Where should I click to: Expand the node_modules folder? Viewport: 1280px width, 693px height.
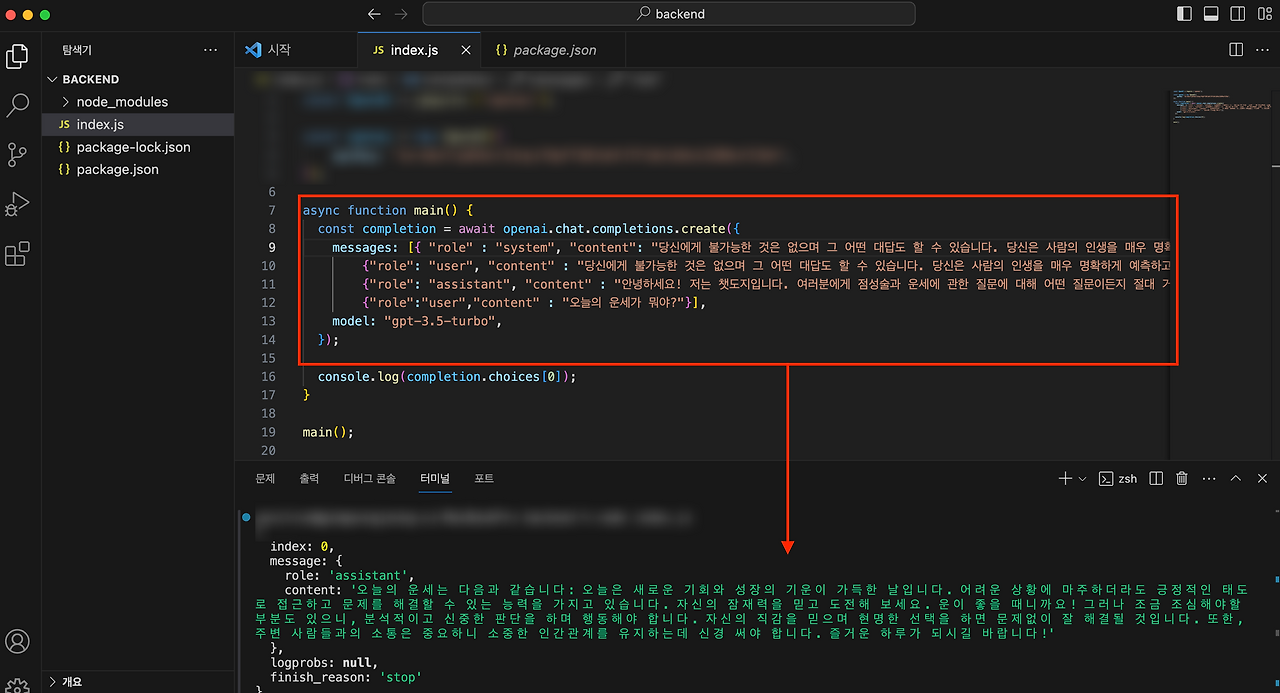pos(138,102)
